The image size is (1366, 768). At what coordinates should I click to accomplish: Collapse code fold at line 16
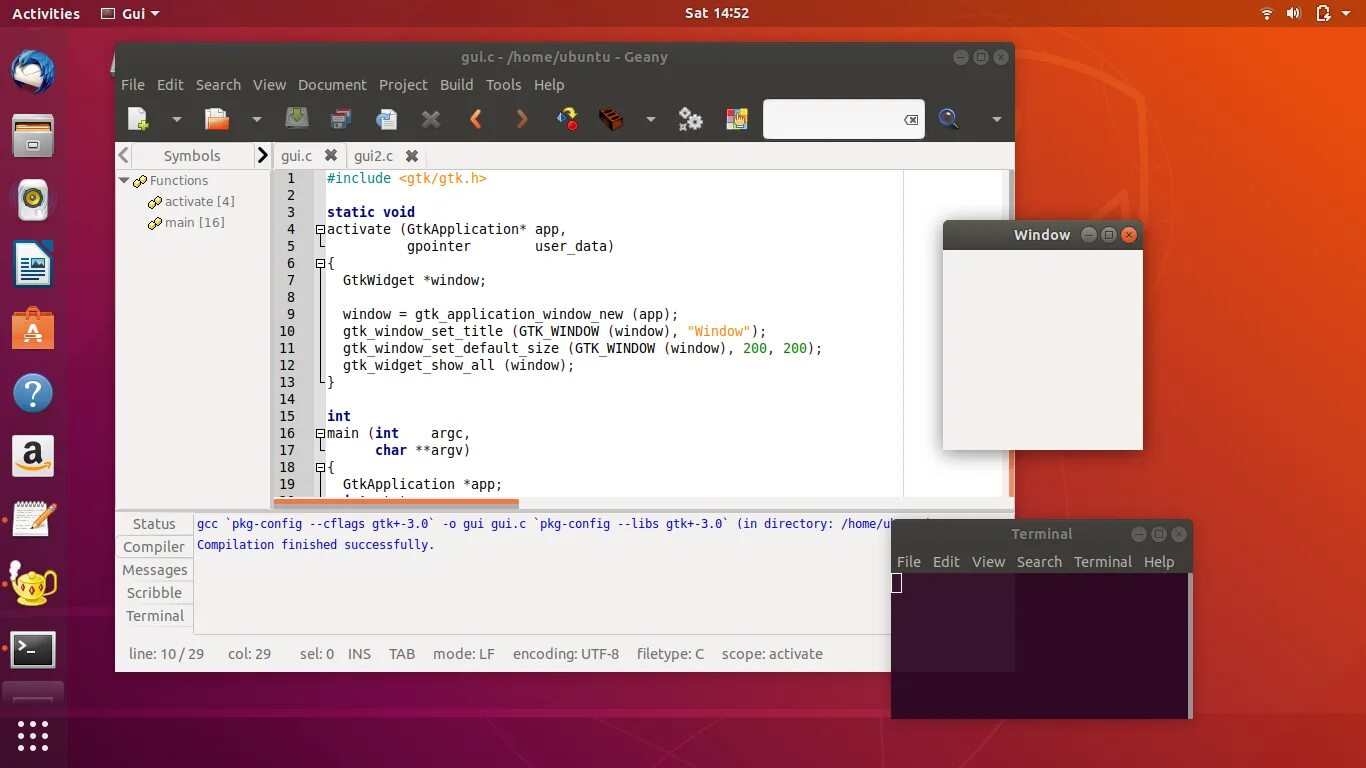click(320, 433)
